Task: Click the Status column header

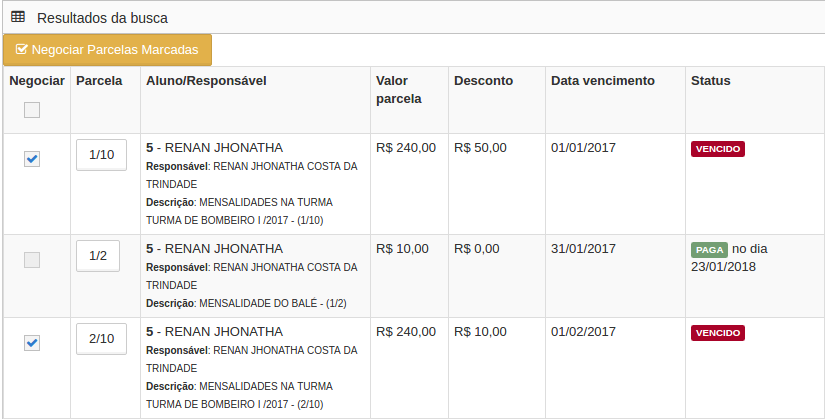Action: pyautogui.click(x=711, y=81)
